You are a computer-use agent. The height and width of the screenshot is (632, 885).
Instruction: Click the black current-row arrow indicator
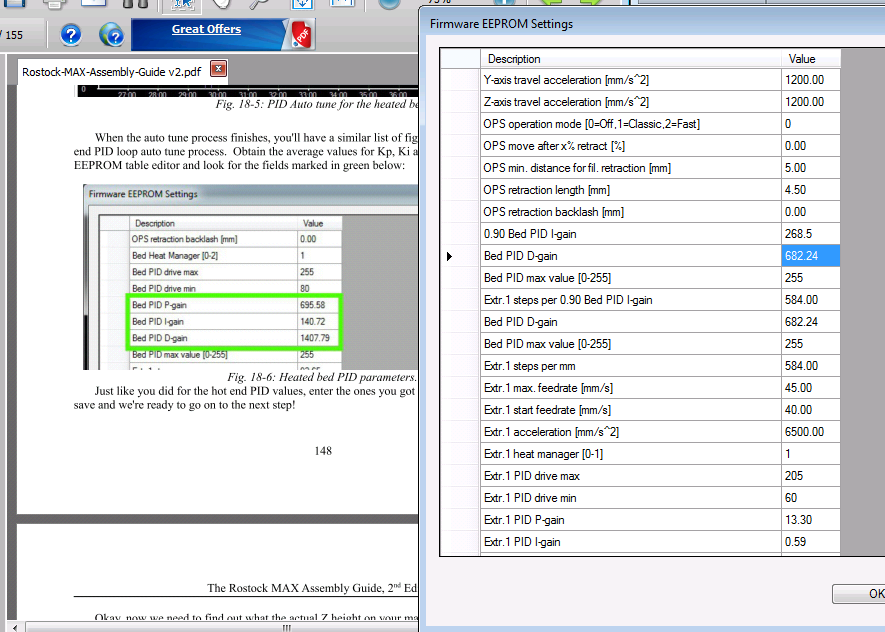coord(449,257)
